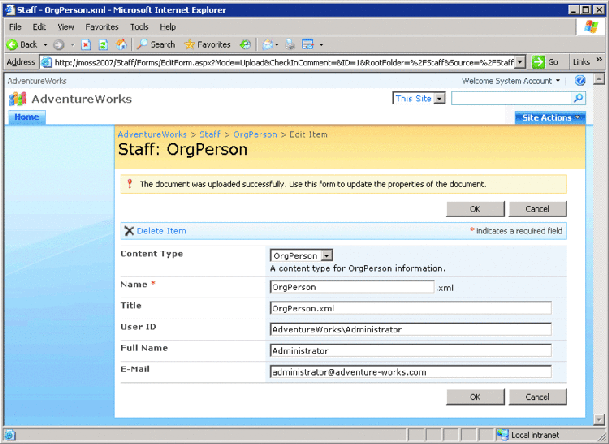Click the top OK button
The image size is (609, 444).
[475, 209]
